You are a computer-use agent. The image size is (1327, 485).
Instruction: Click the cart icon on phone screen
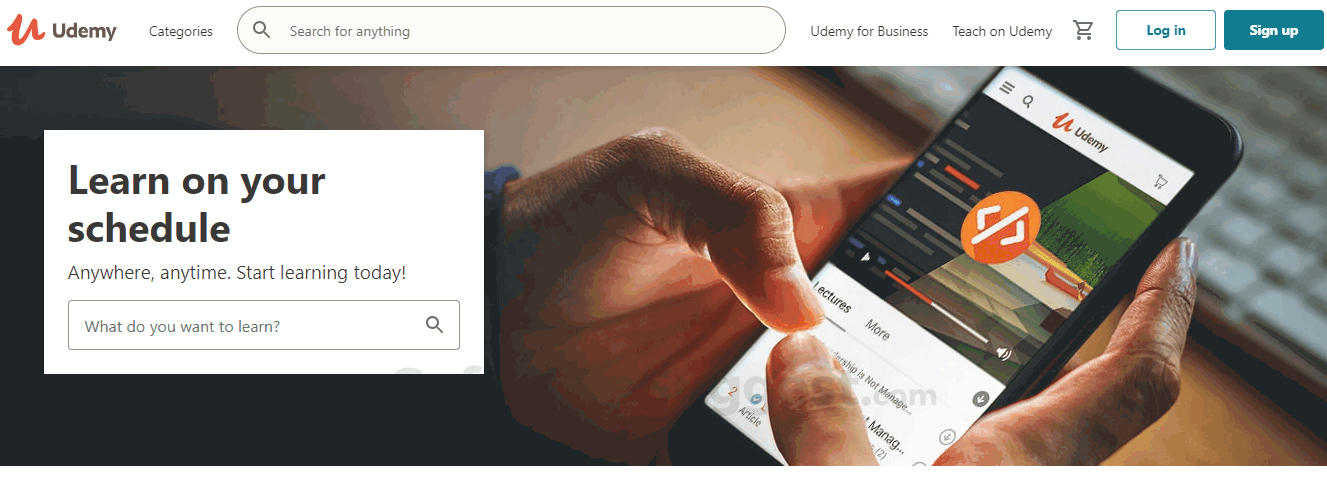1160,181
